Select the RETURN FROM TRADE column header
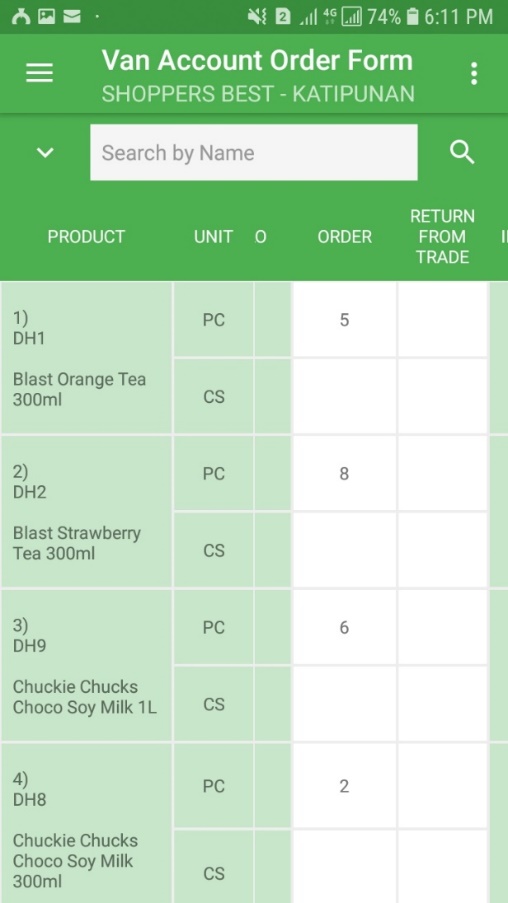The image size is (508, 903). tap(442, 237)
